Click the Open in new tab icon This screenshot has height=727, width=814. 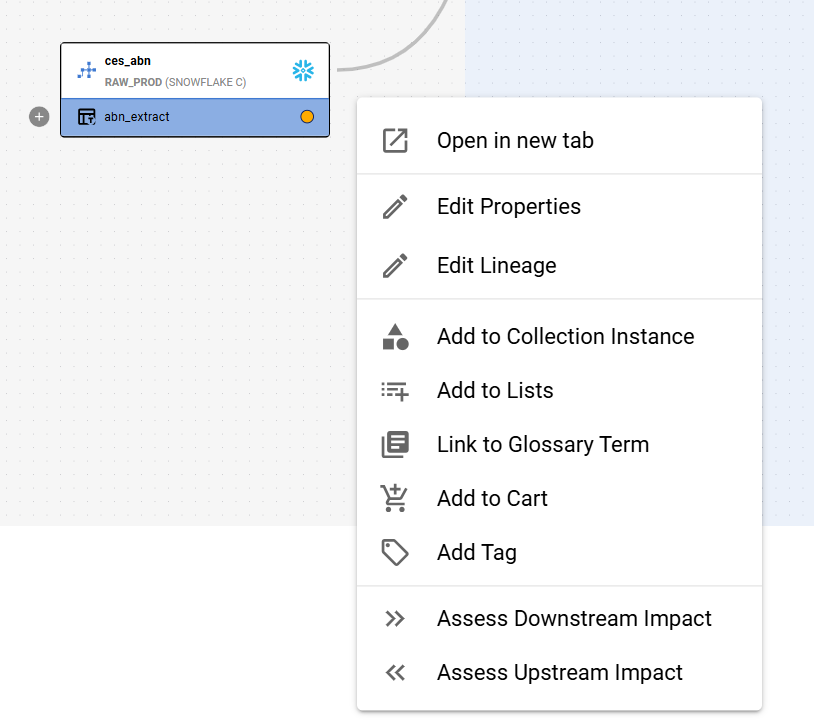pyautogui.click(x=395, y=141)
